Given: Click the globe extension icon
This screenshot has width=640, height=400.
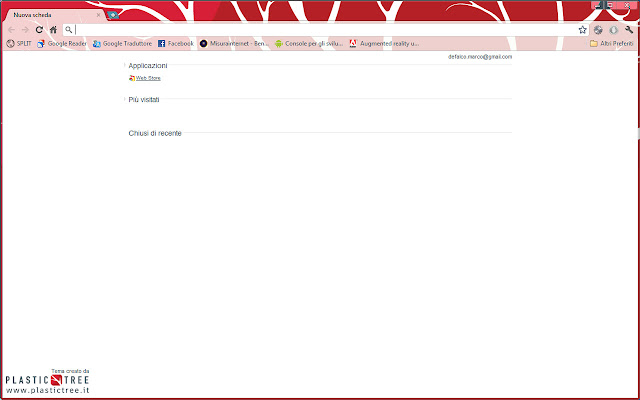Looking at the screenshot, I should point(598,30).
